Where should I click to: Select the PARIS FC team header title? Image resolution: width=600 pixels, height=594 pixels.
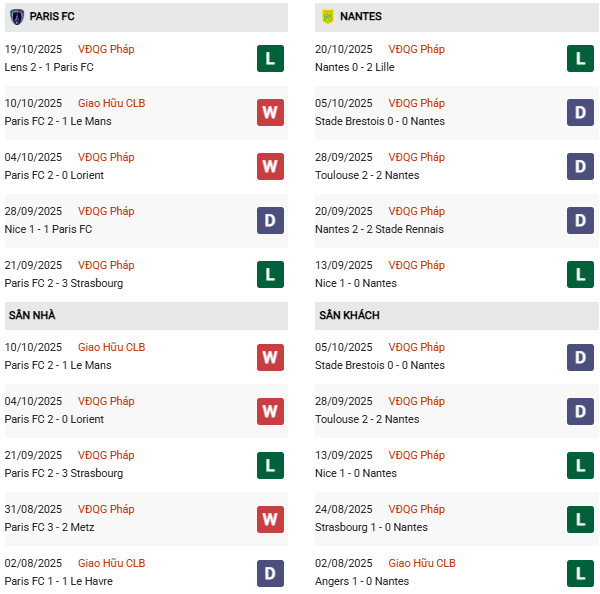tap(52, 17)
